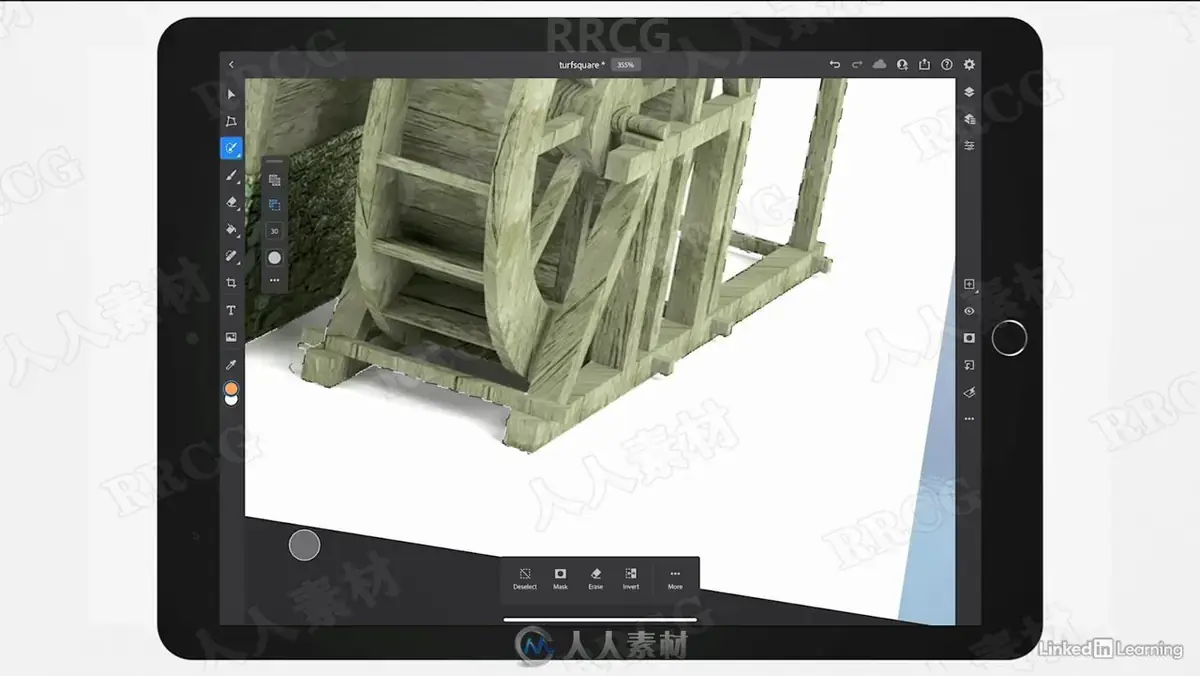Open the Share export icon
The width and height of the screenshot is (1200, 676).
(925, 64)
